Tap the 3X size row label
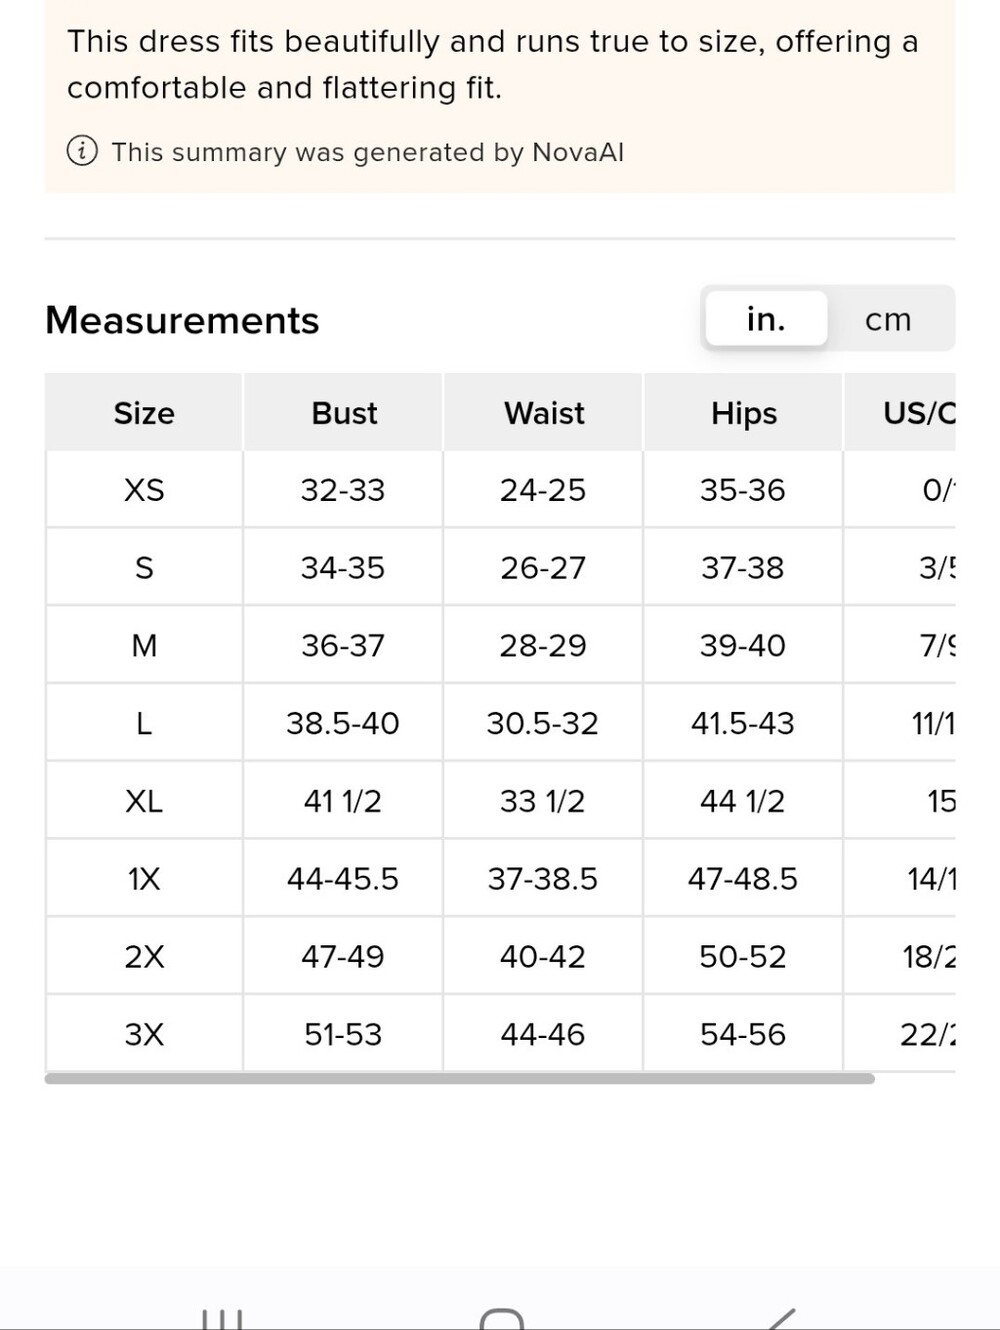Screen dimensions: 1000x1330 [144, 1034]
